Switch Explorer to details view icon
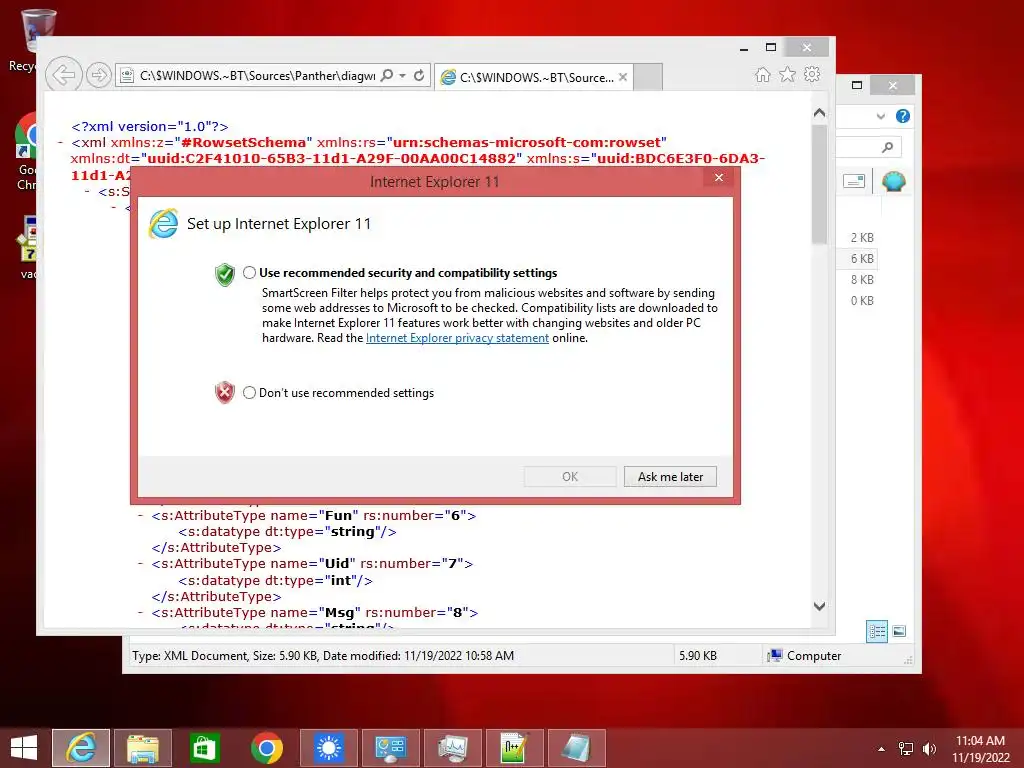The height and width of the screenshot is (768, 1024). pyautogui.click(x=877, y=631)
